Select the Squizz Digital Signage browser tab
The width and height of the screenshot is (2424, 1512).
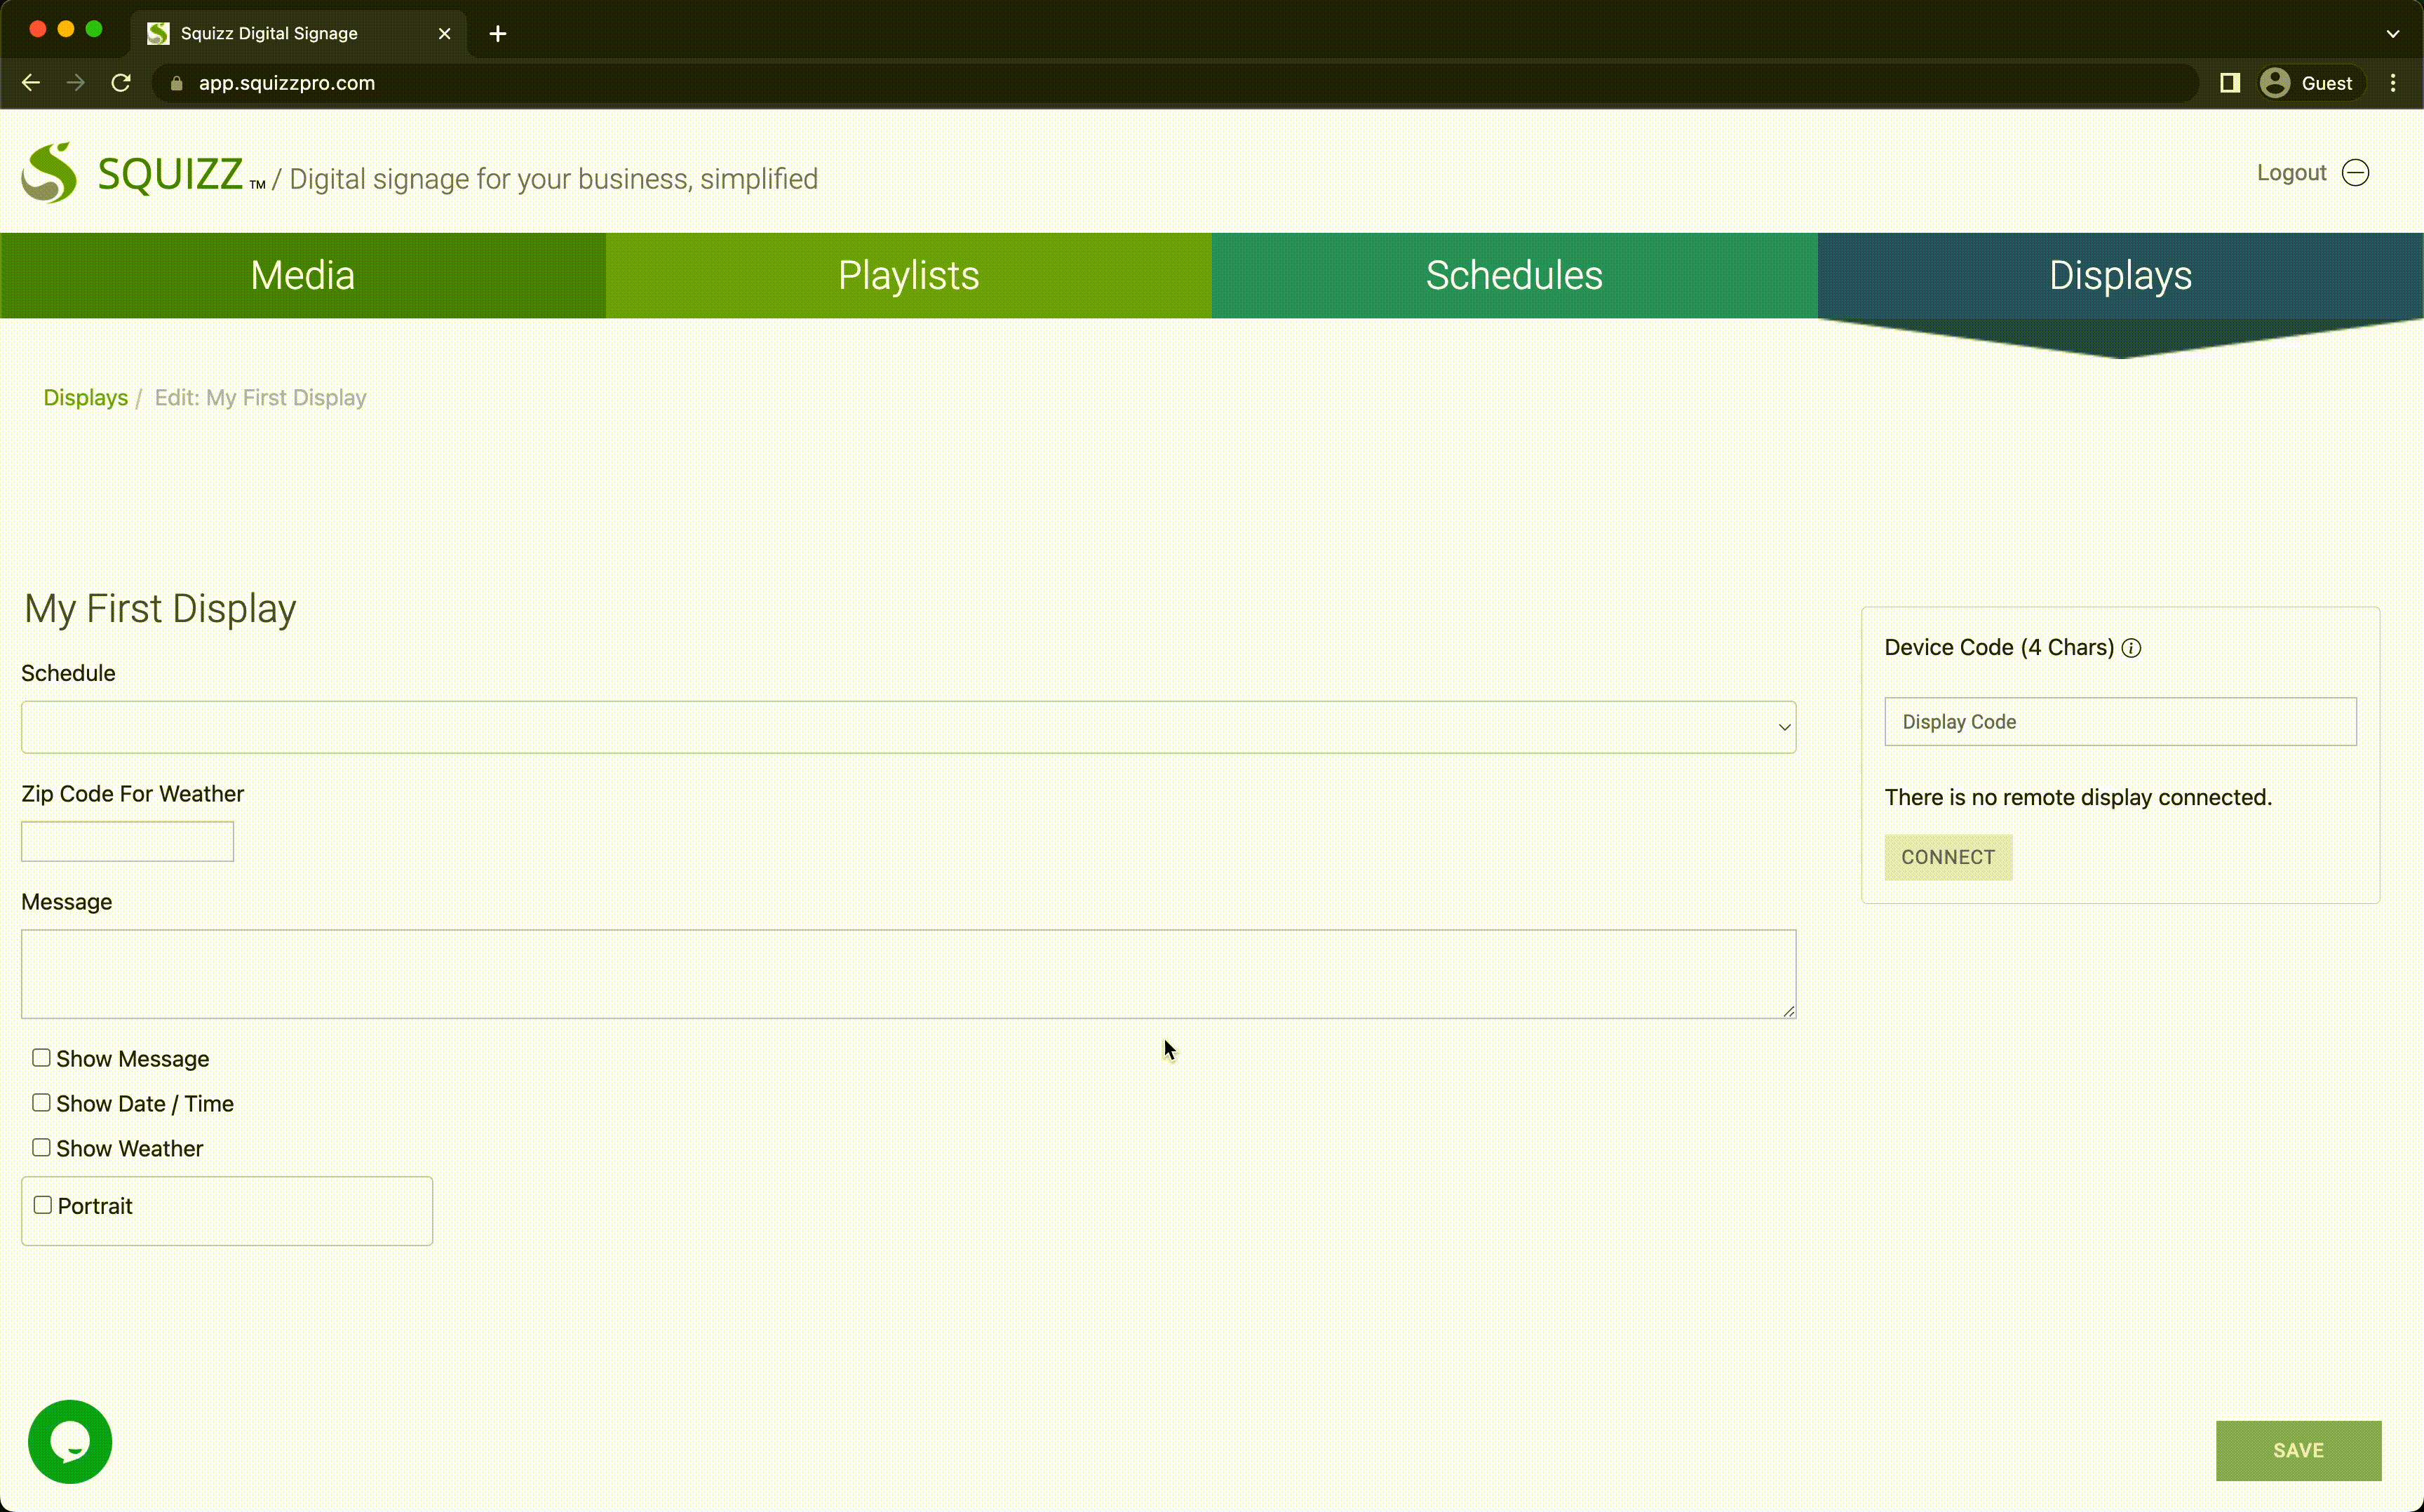298,34
